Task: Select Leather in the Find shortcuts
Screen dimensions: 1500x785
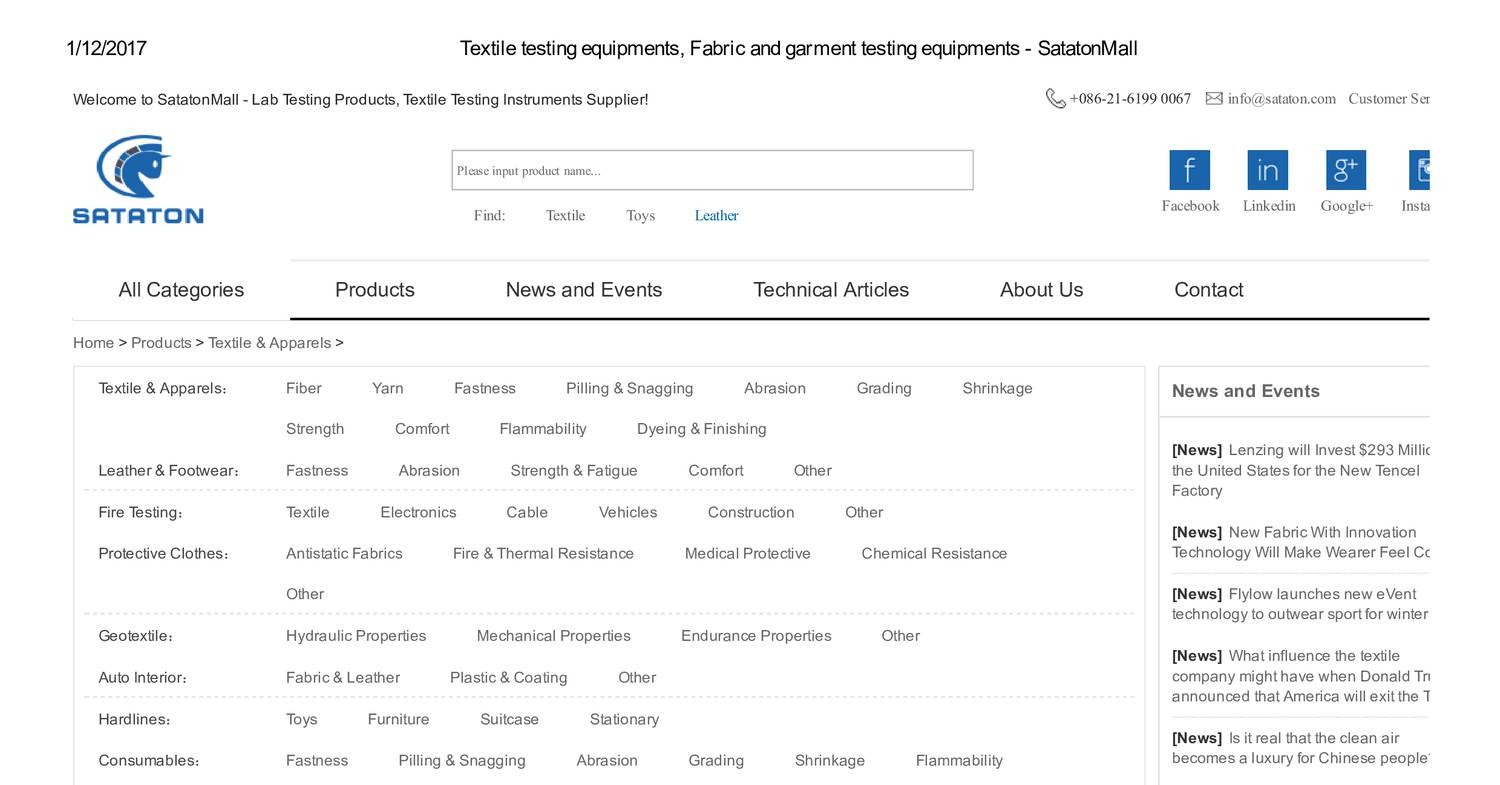Action: click(716, 216)
